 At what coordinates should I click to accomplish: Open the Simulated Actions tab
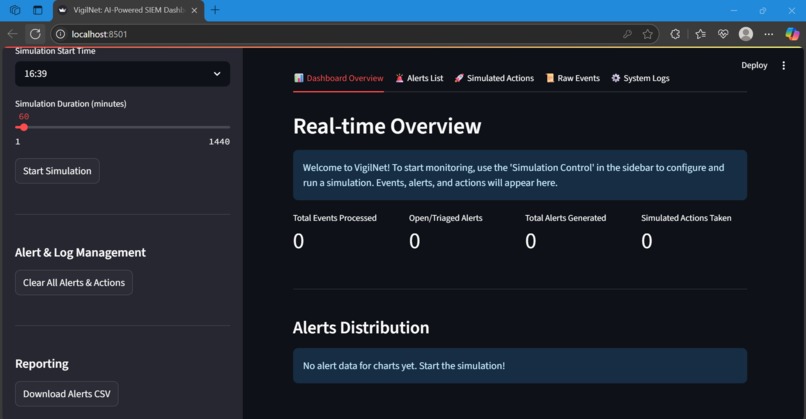click(x=494, y=78)
